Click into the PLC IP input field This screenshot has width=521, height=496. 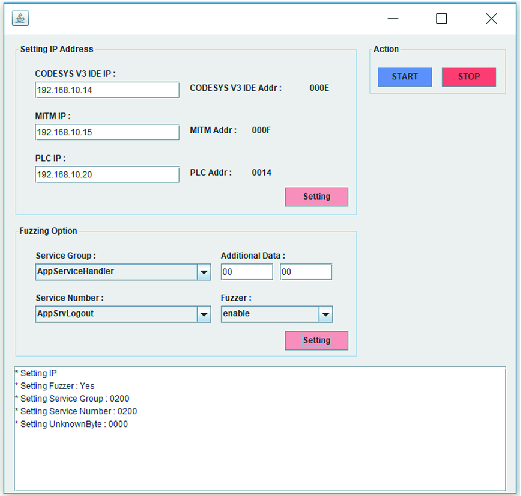[x=107, y=174]
